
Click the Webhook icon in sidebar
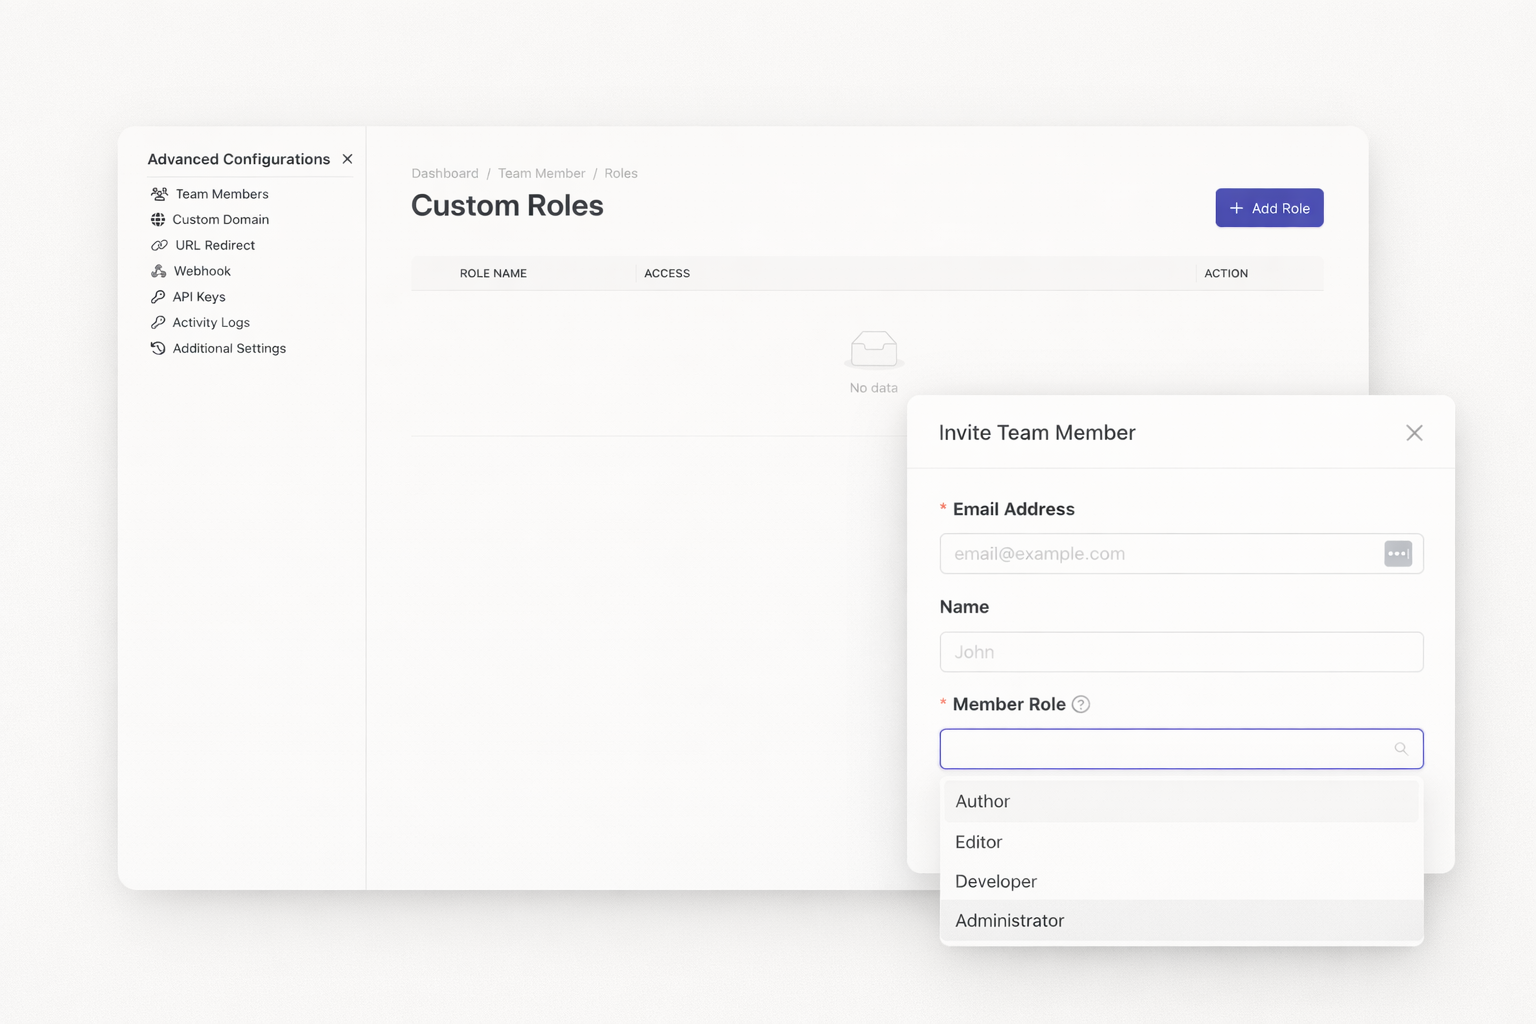tap(159, 271)
